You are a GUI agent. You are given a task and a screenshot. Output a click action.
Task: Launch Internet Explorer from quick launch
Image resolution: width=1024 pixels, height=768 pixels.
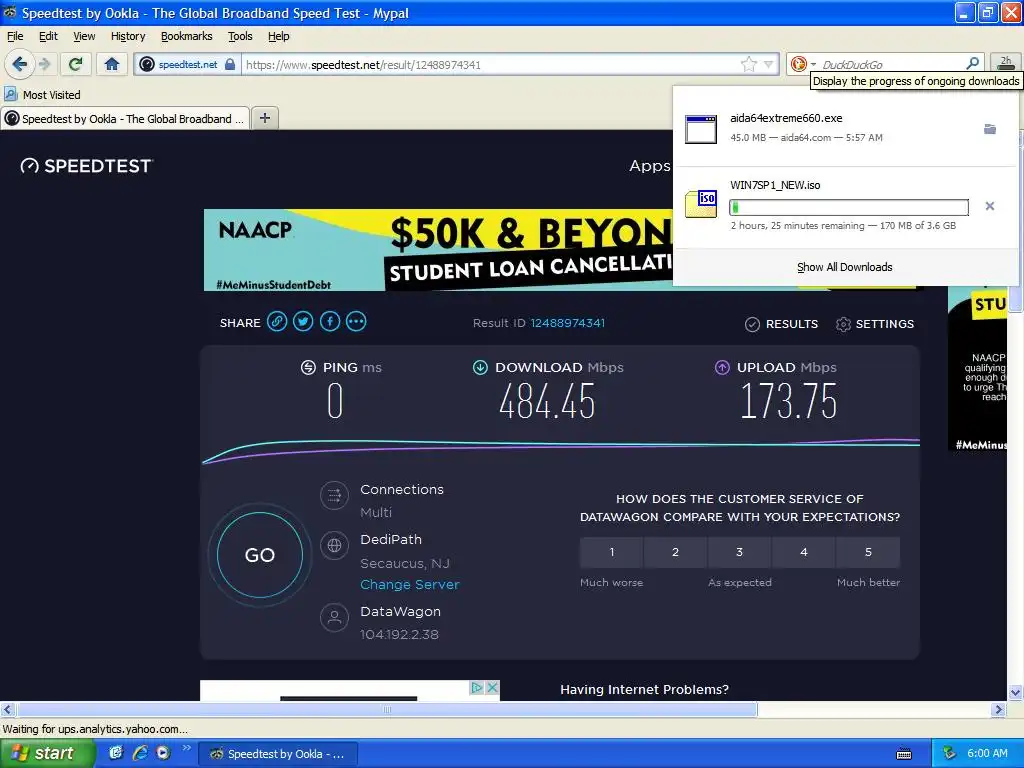click(139, 753)
